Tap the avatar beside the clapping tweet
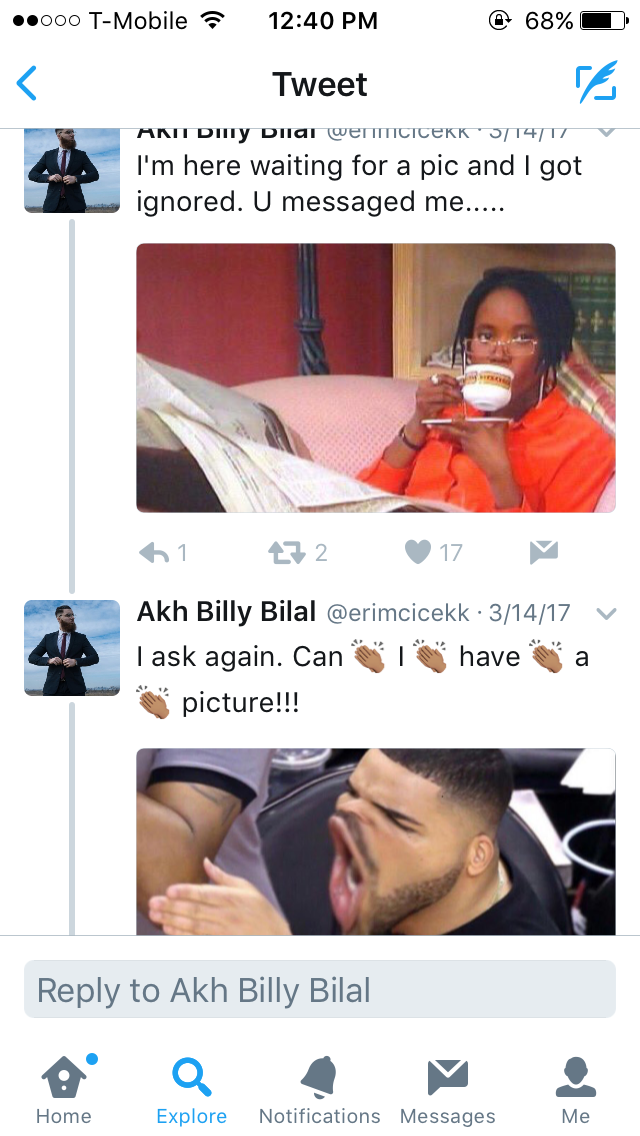 point(72,648)
